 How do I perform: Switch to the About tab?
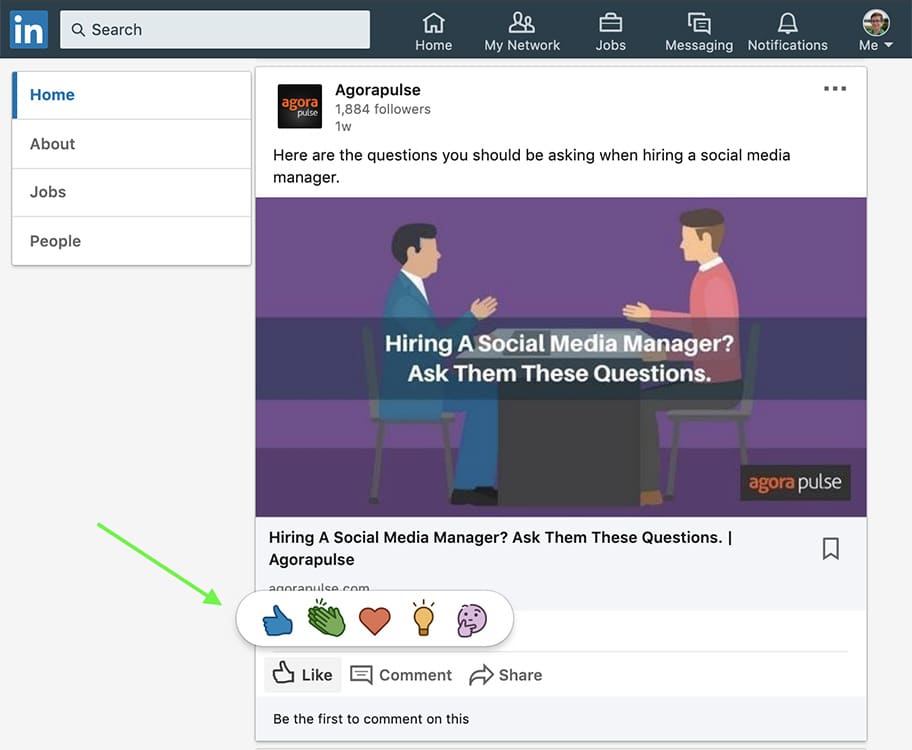[131, 144]
